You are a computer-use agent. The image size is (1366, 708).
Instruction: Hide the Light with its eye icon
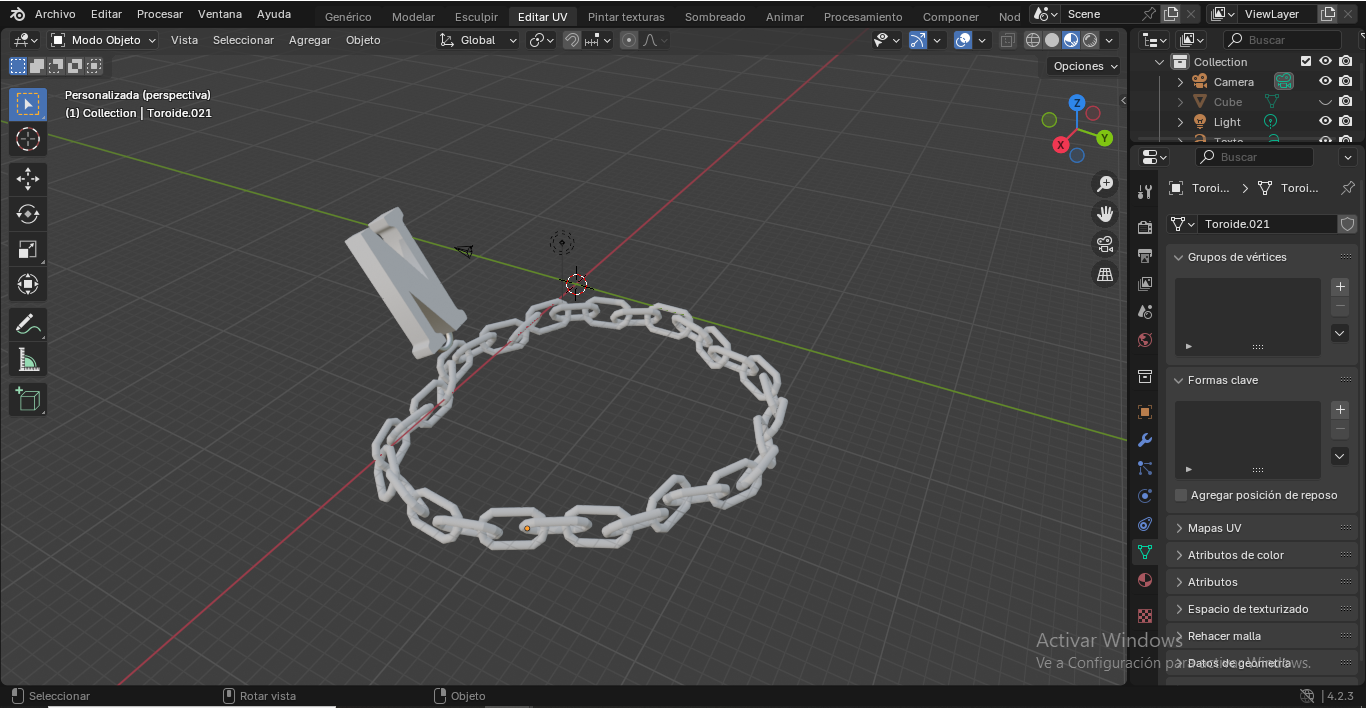pos(1325,121)
